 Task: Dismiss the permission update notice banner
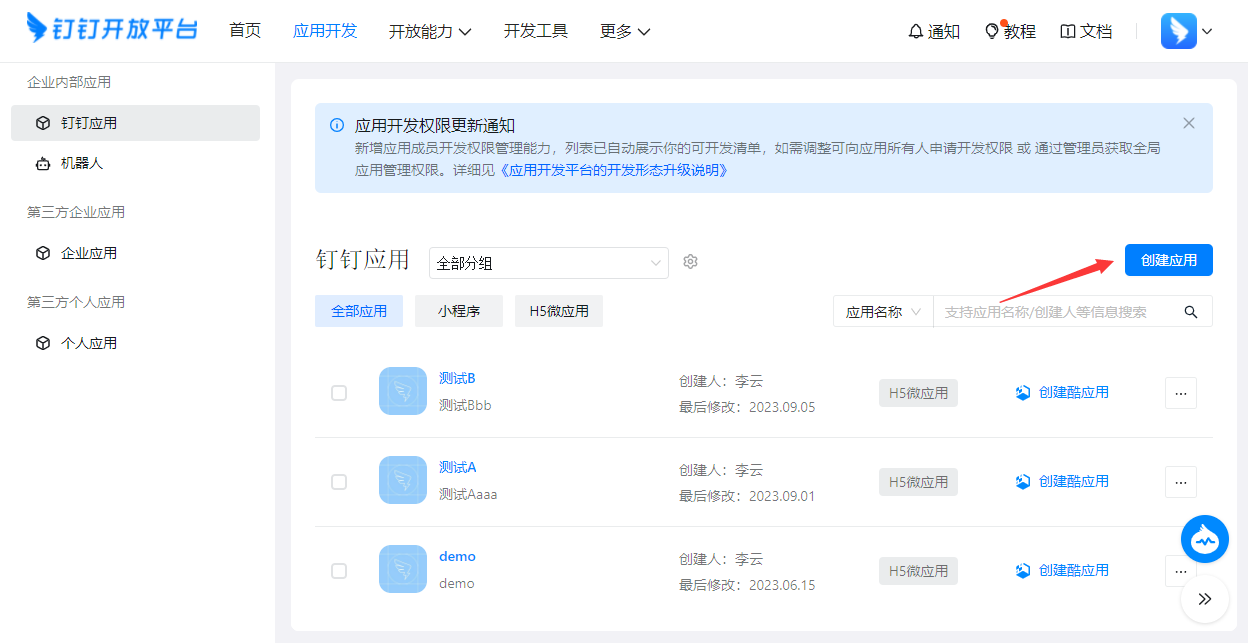tap(1188, 123)
